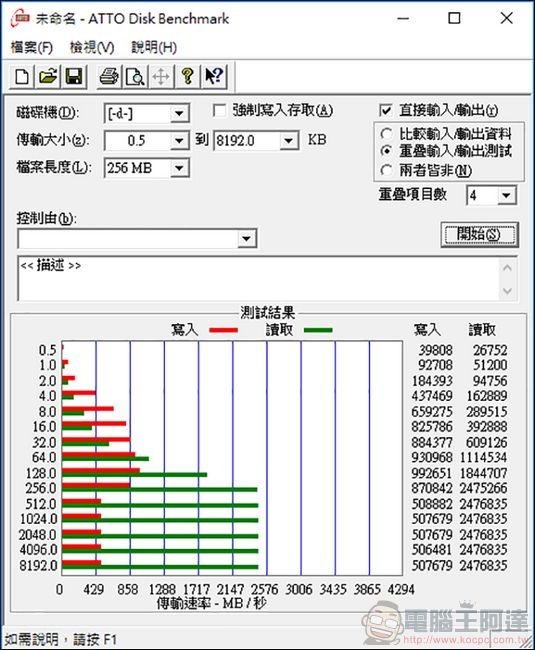Select the 兩者皆非(N) radio button
The height and width of the screenshot is (650, 535).
tap(386, 170)
